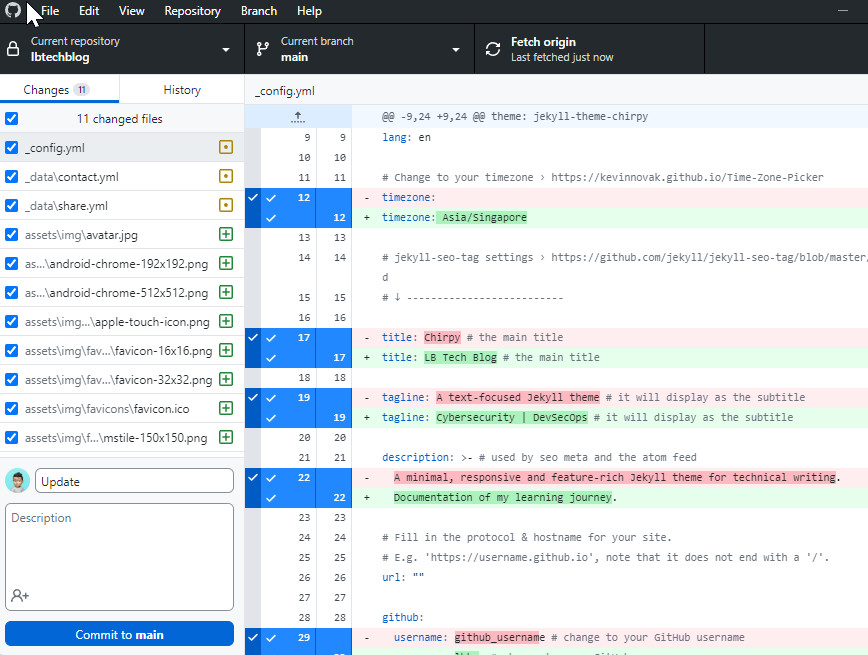Click the added status icon for favicon.ico
This screenshot has width=868, height=655.
[226, 409]
